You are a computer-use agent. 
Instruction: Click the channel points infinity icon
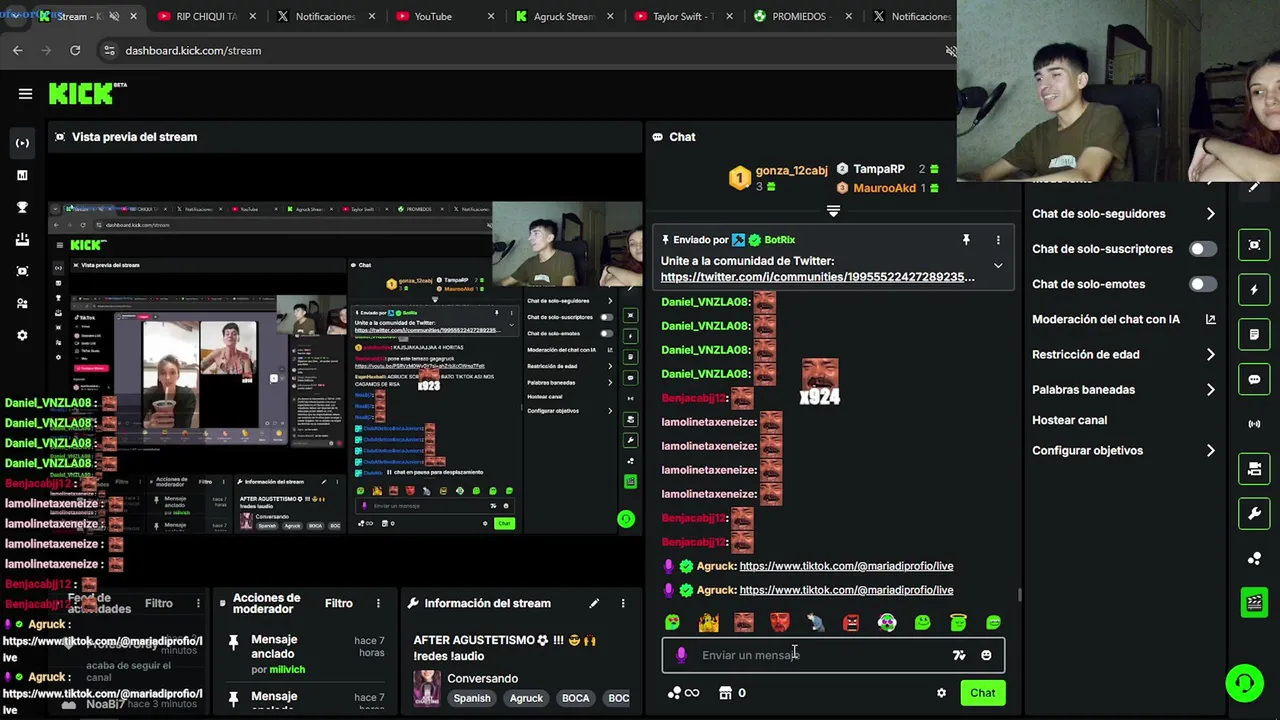[x=683, y=693]
